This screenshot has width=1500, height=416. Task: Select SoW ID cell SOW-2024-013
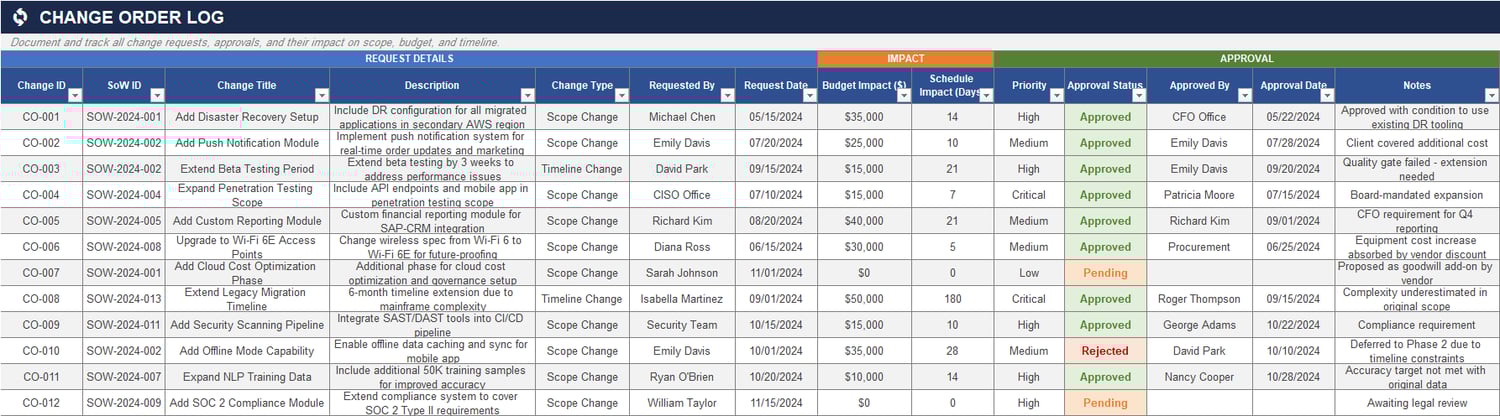pyautogui.click(x=124, y=299)
